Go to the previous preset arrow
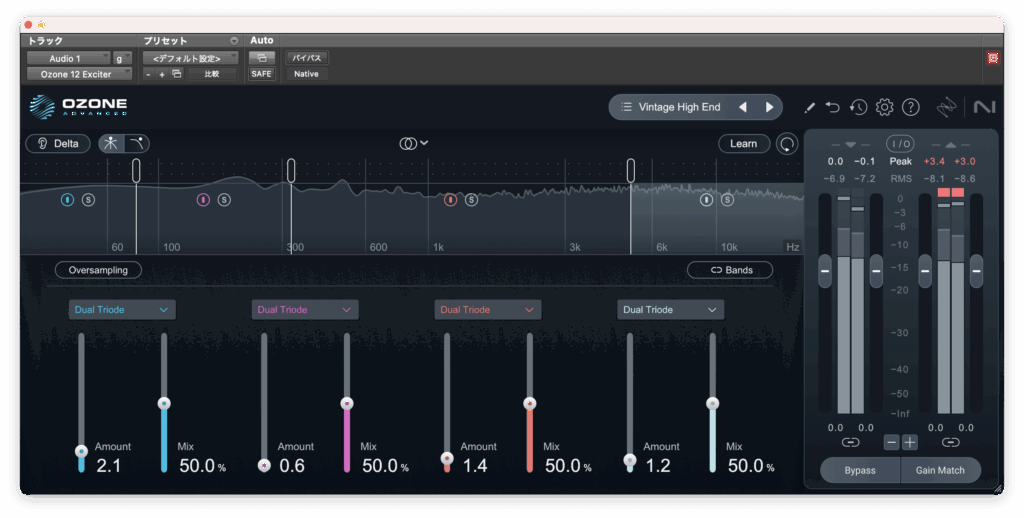 click(742, 107)
